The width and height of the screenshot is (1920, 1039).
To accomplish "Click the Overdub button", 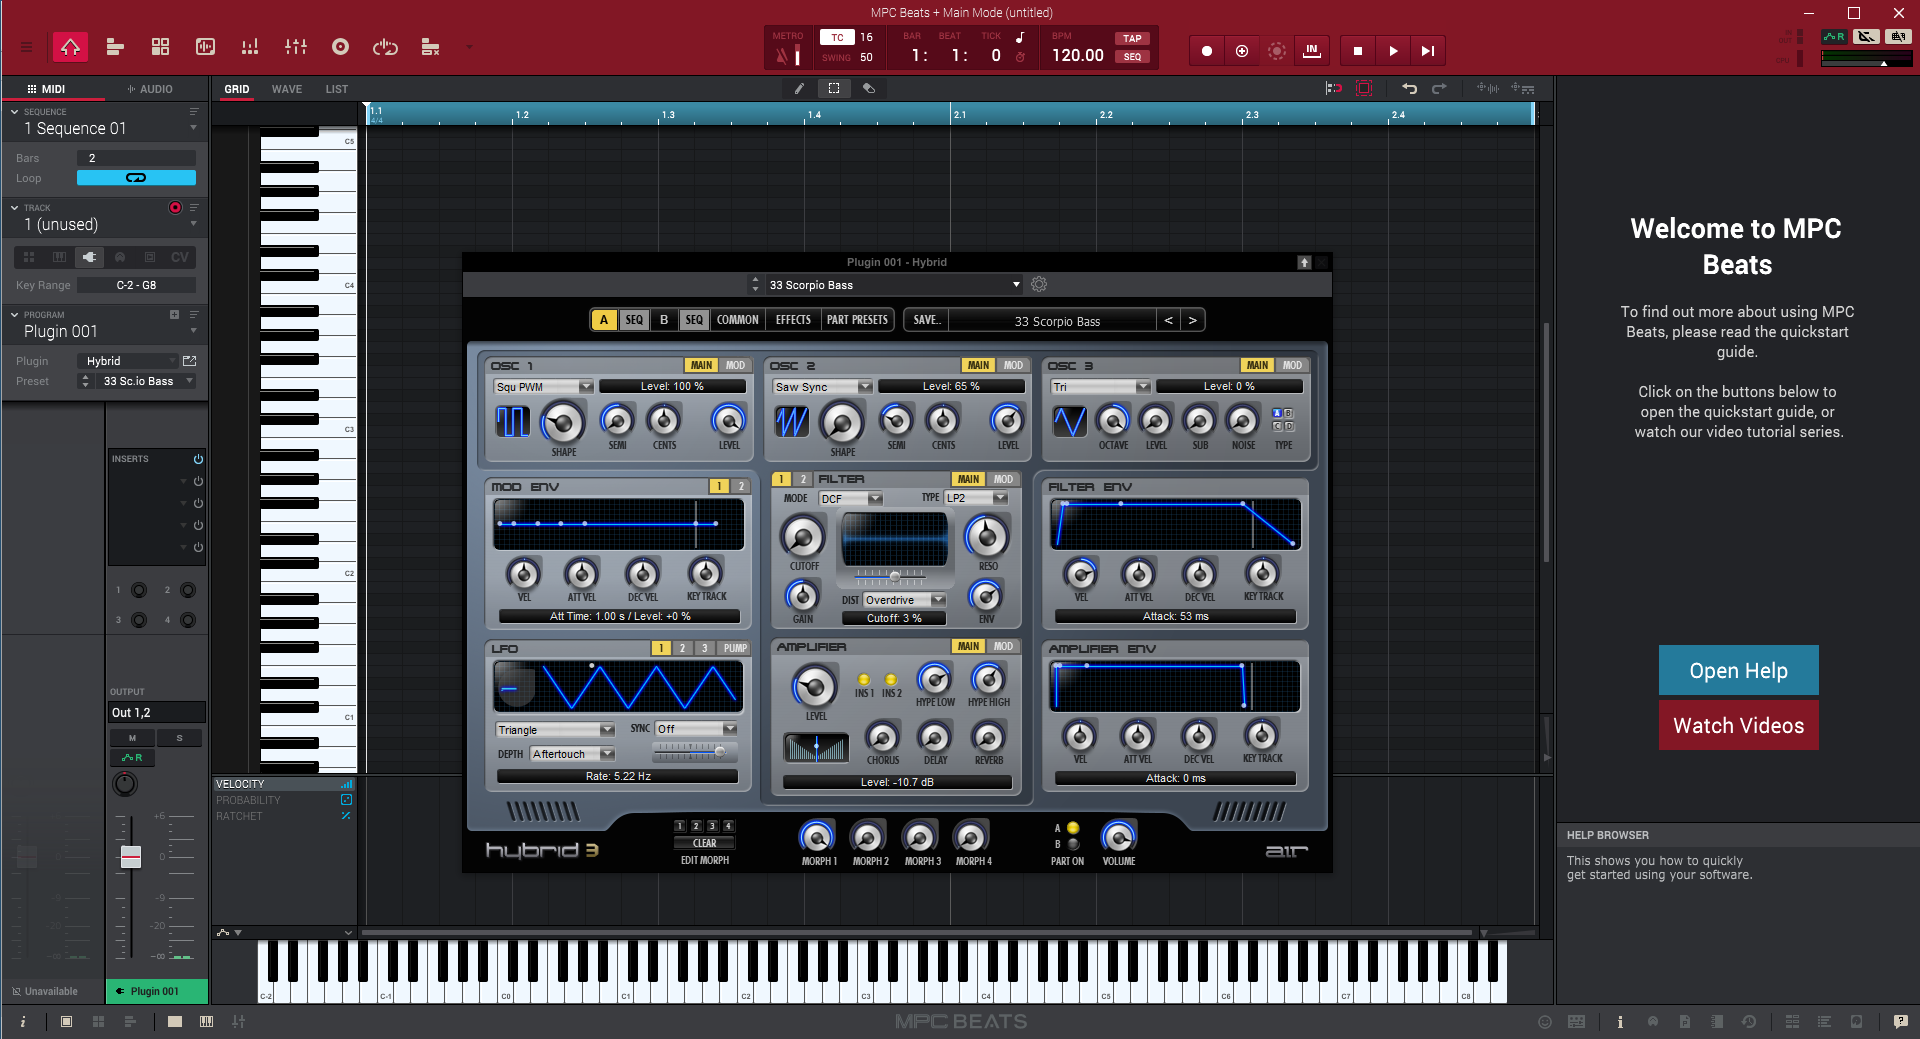I will pos(1242,51).
